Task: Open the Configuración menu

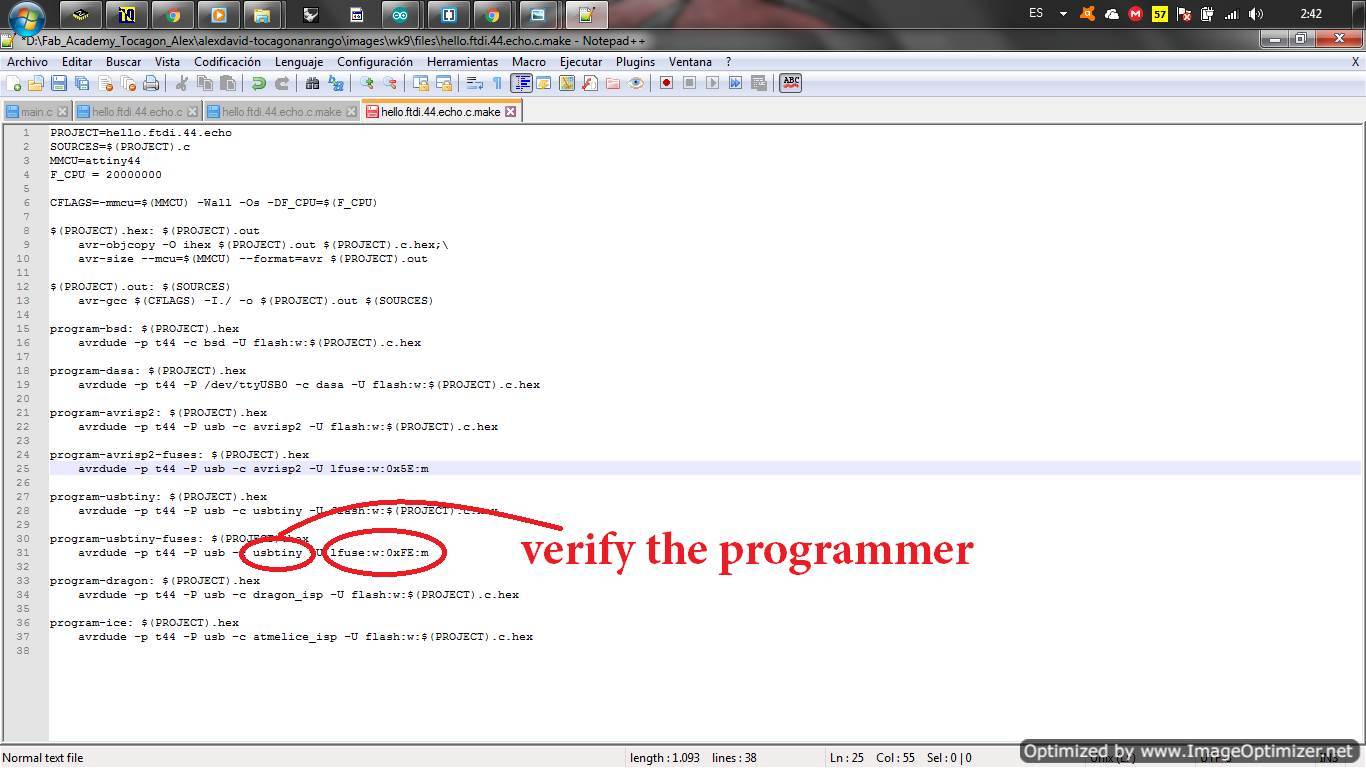Action: pos(375,62)
